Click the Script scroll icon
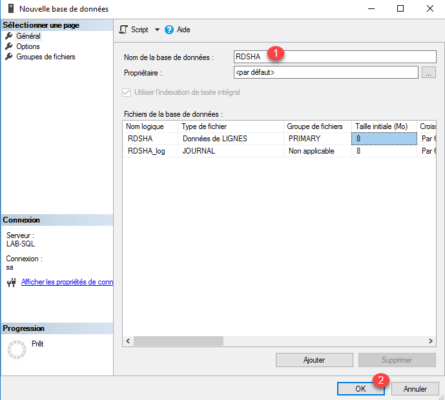The width and height of the screenshot is (445, 400). (x=123, y=30)
